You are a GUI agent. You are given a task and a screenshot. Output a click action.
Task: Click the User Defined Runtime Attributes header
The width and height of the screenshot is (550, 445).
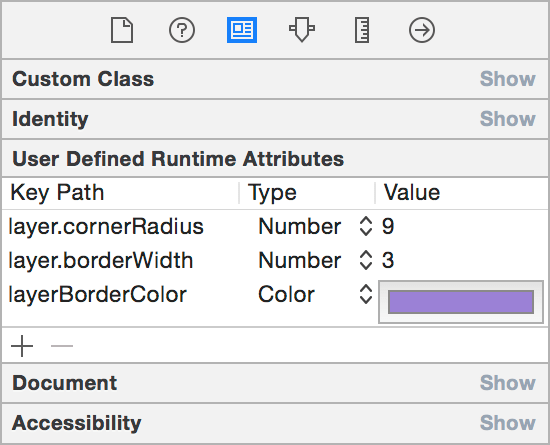coord(178,159)
